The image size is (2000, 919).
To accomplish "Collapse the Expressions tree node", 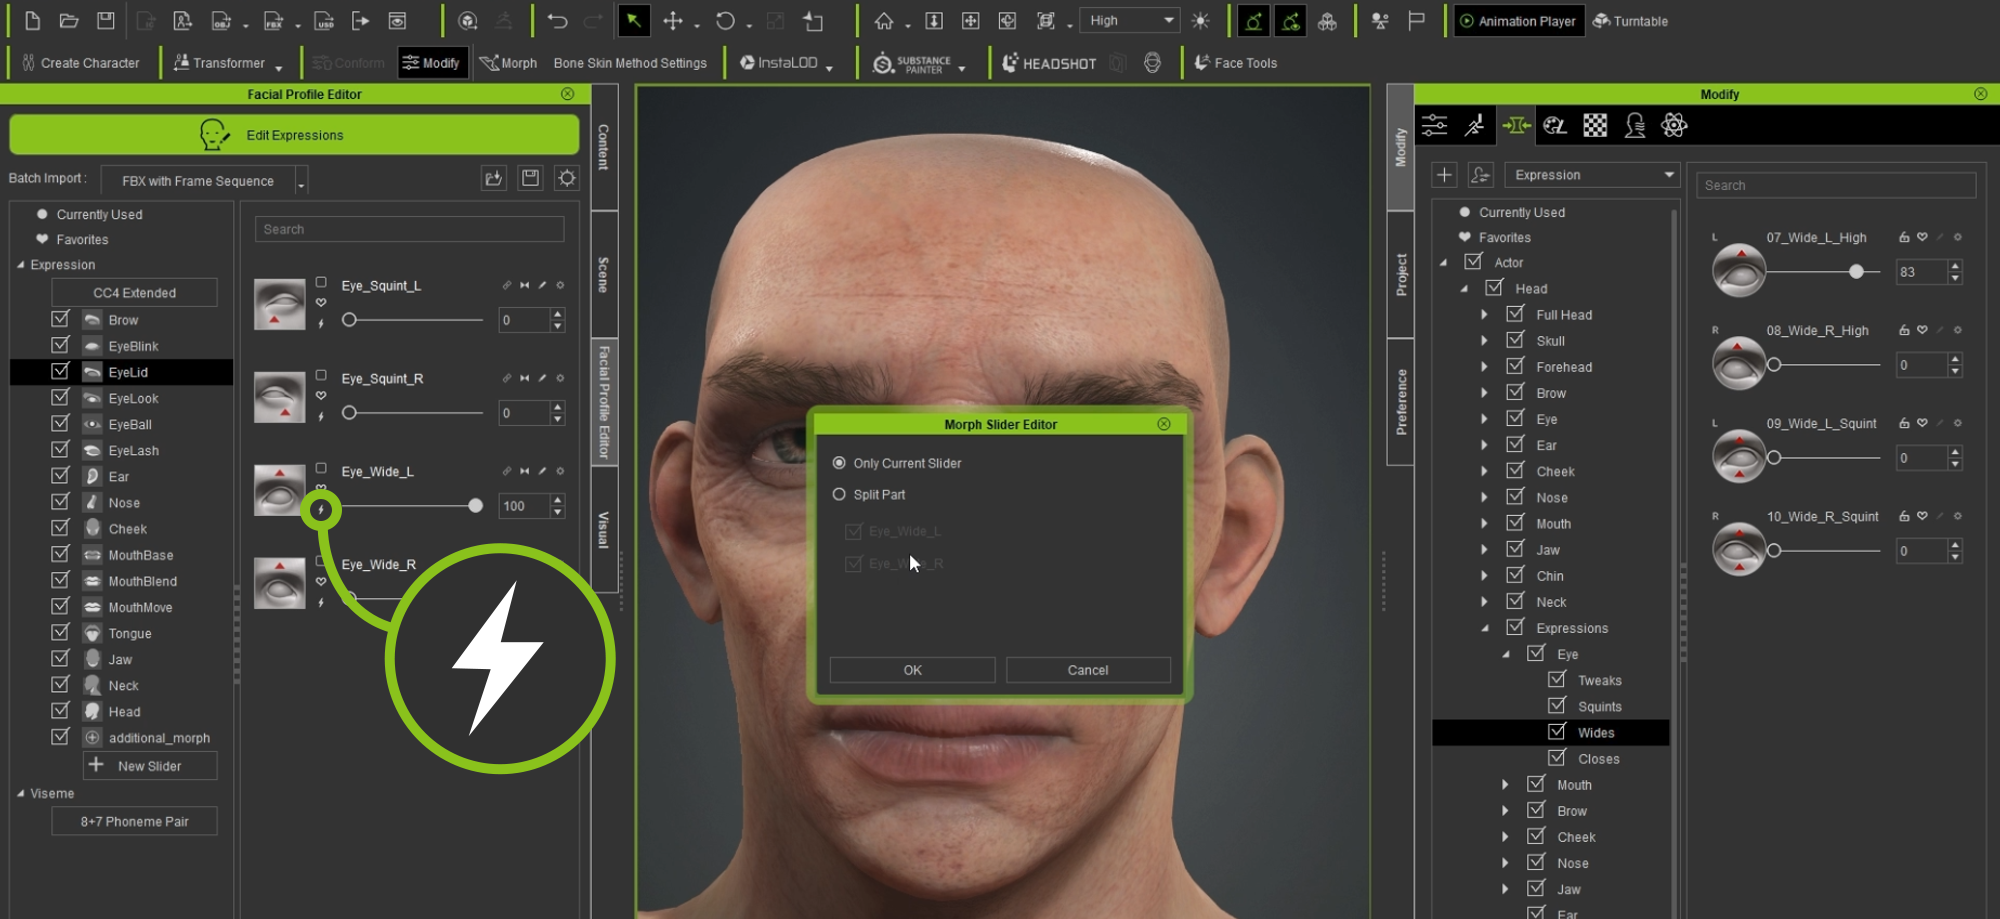I will pyautogui.click(x=1484, y=628).
